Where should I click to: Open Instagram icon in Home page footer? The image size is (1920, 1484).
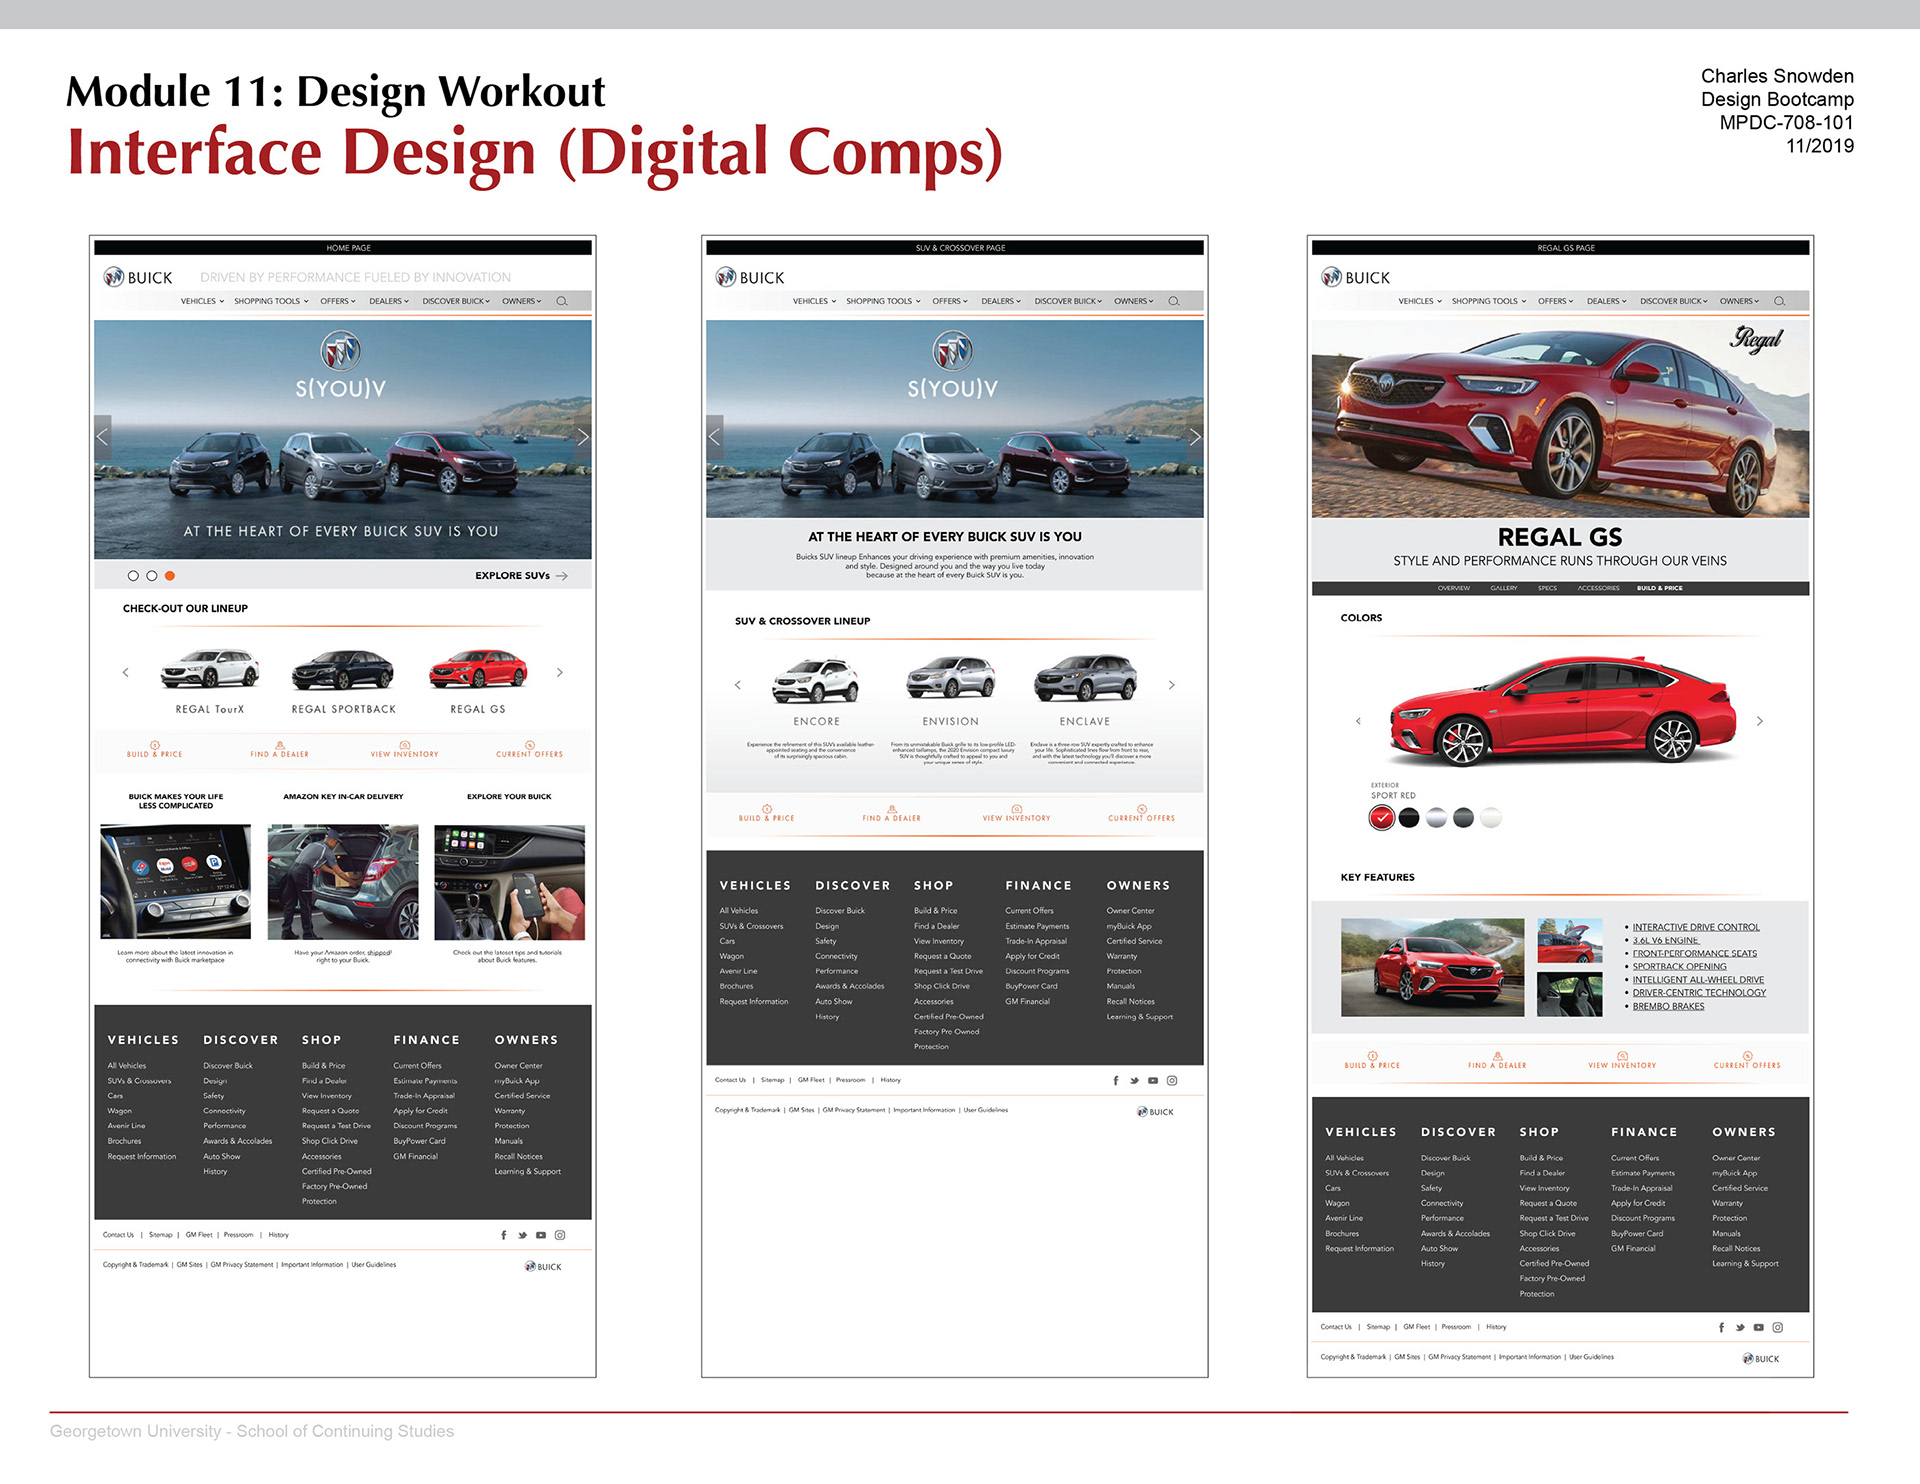point(560,1235)
